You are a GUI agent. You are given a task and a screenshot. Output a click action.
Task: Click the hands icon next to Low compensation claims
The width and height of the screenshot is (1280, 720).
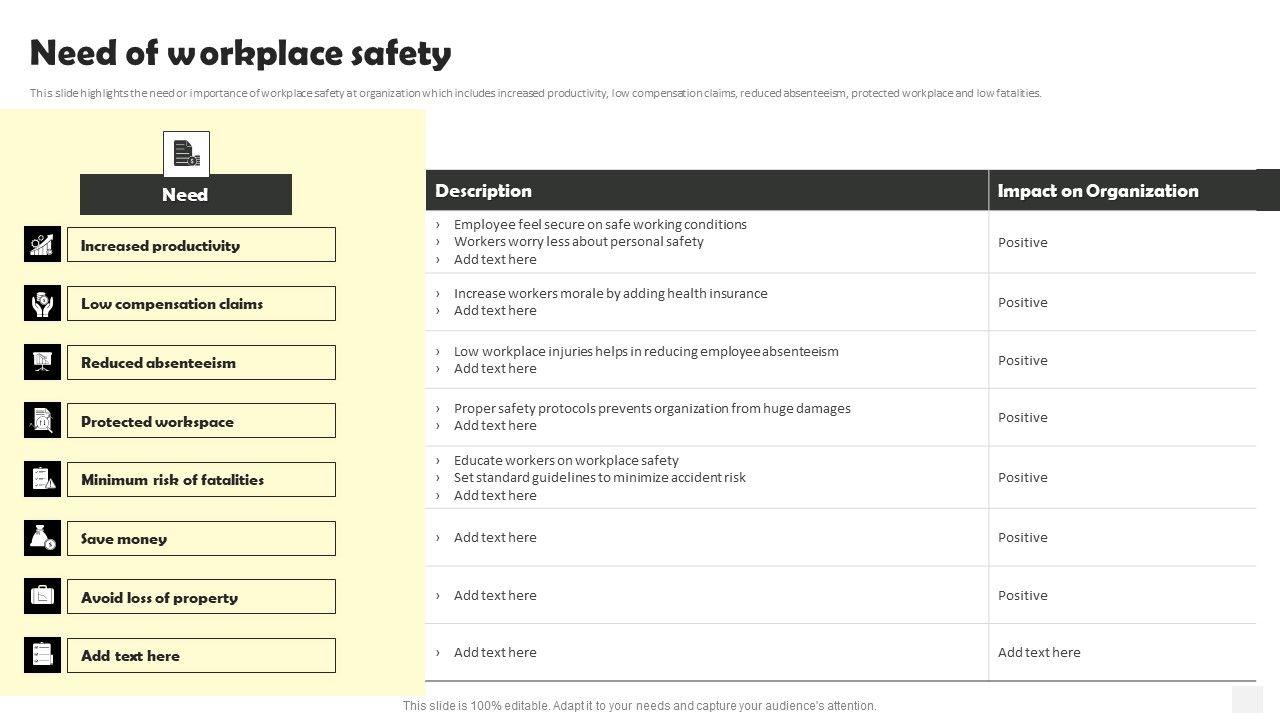point(42,304)
